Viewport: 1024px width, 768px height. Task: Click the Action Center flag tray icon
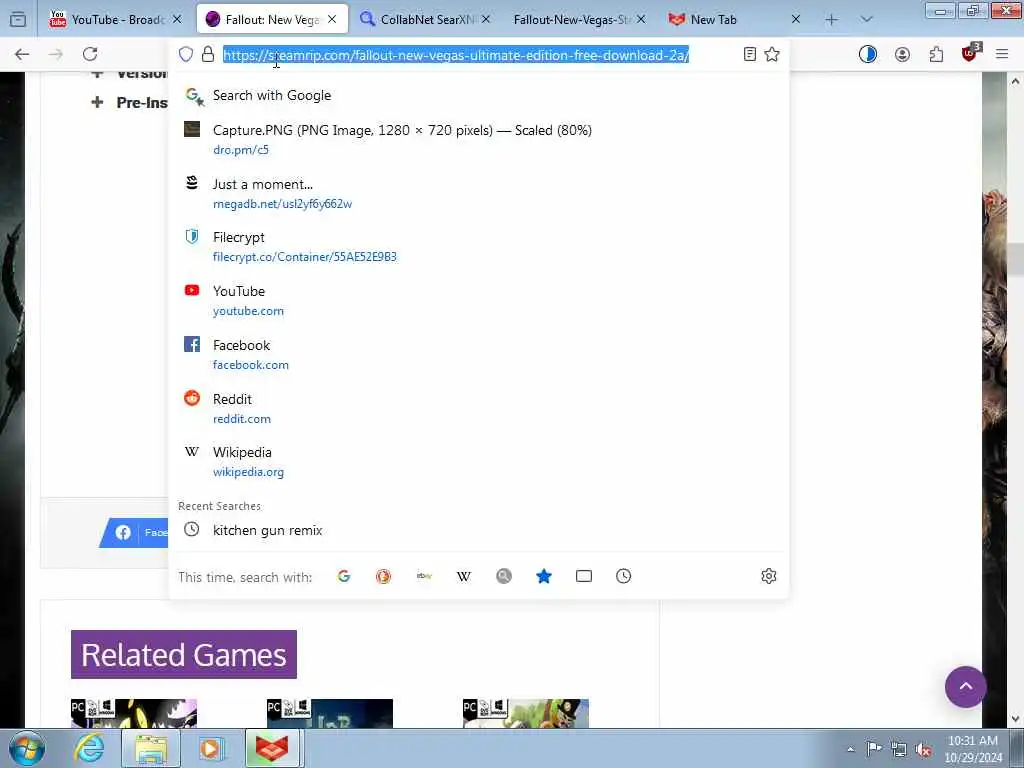[874, 748]
